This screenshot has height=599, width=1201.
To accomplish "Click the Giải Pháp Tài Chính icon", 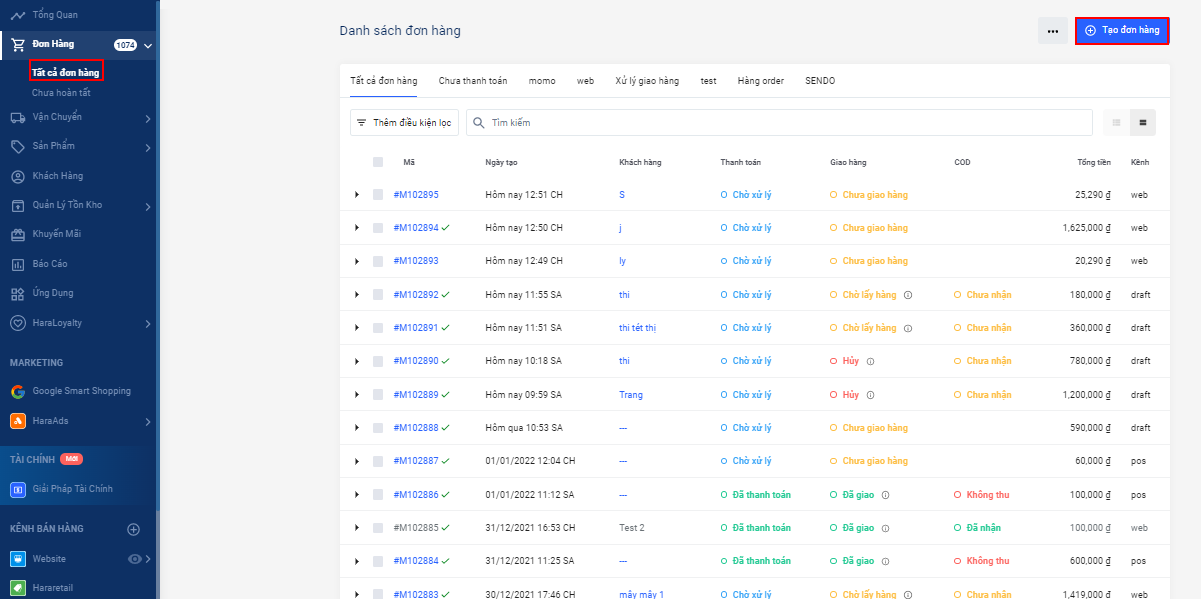I will click(x=18, y=489).
